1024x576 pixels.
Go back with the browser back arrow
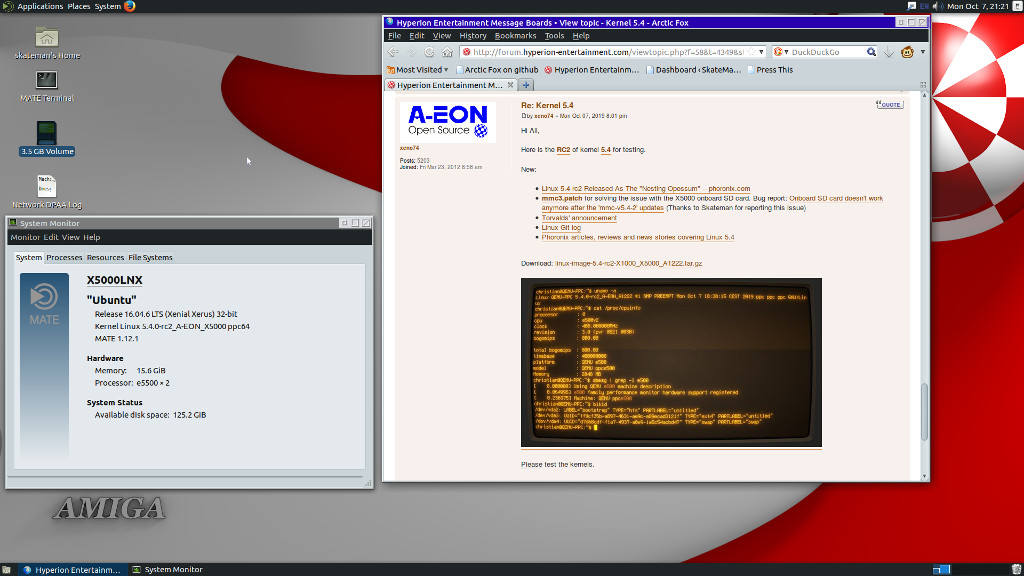(x=392, y=52)
